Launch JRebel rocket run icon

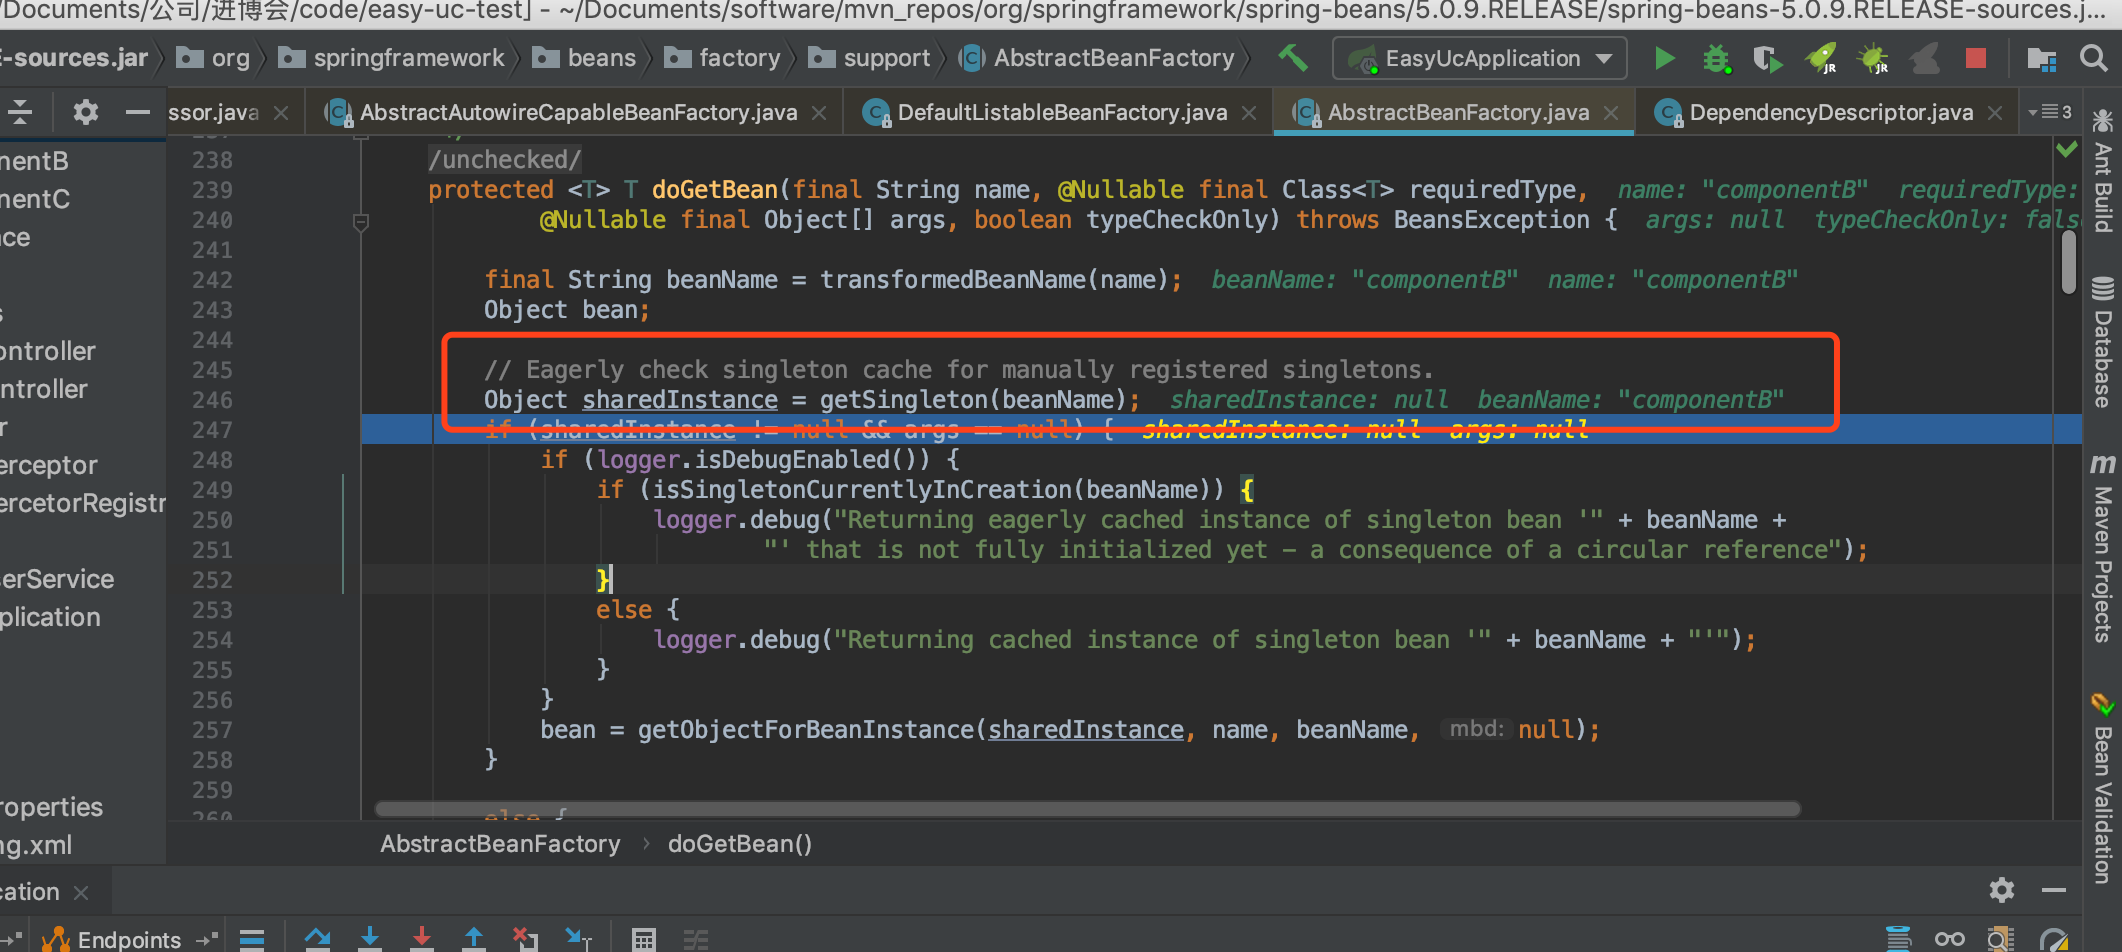1821,59
